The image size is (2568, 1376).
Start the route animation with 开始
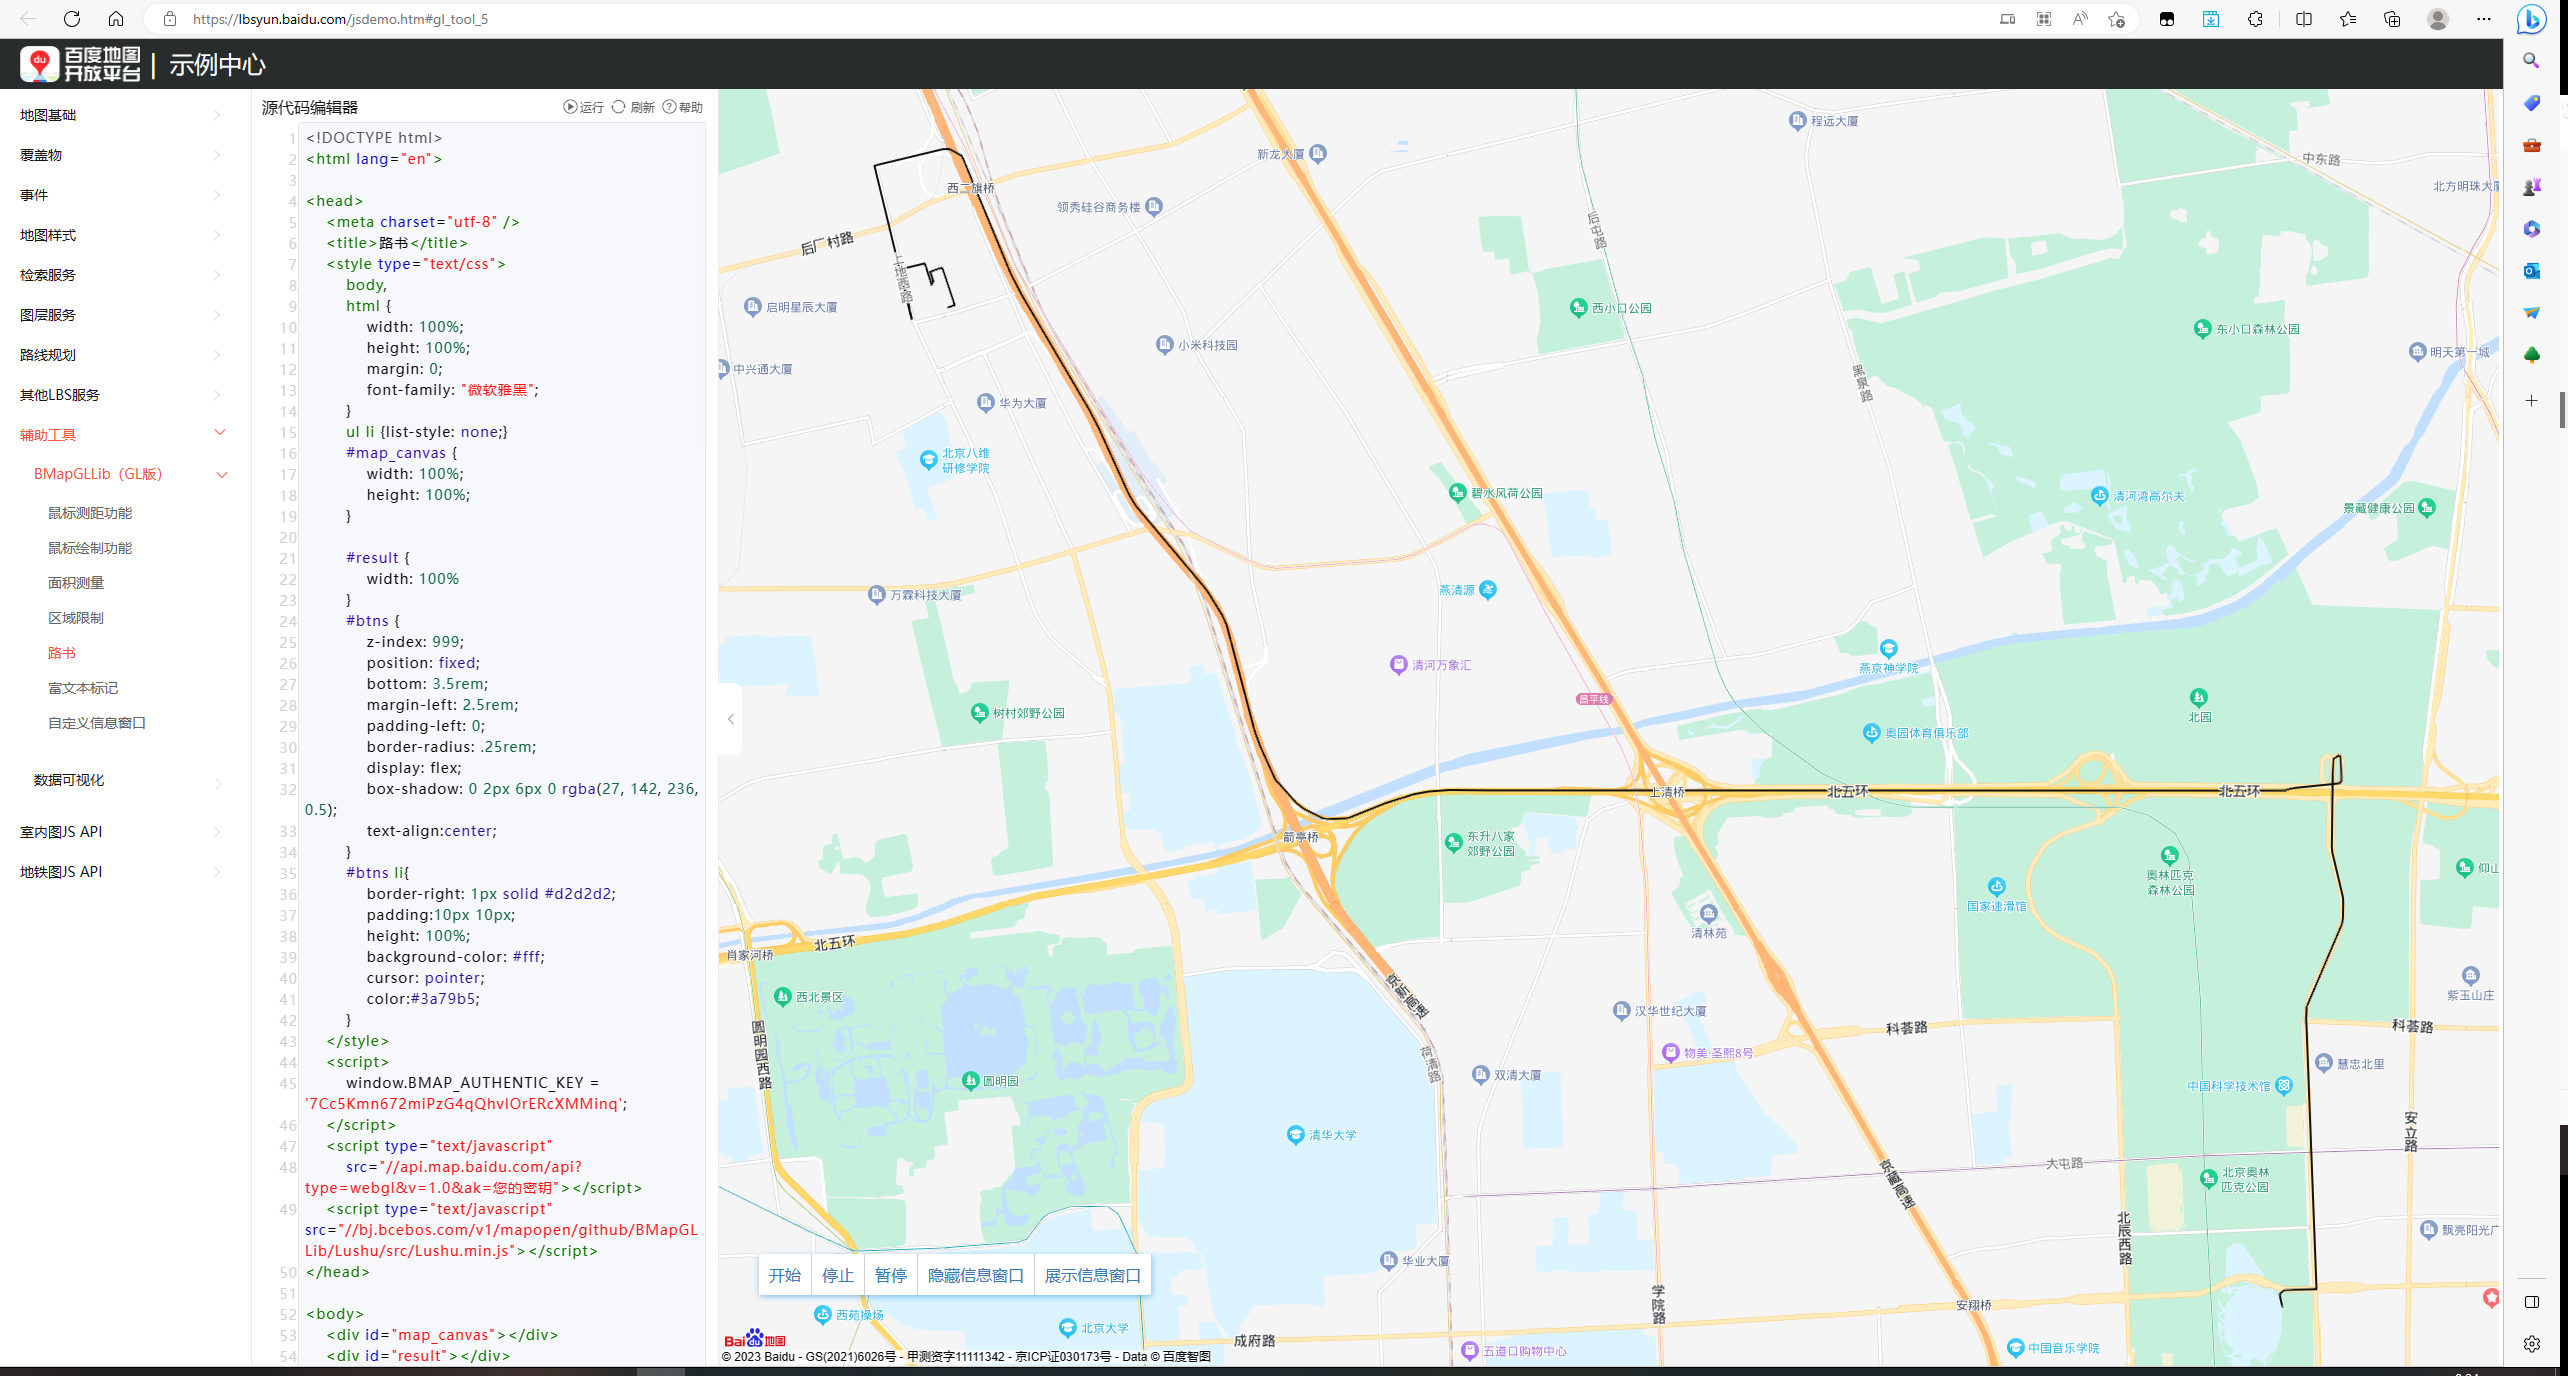click(785, 1275)
